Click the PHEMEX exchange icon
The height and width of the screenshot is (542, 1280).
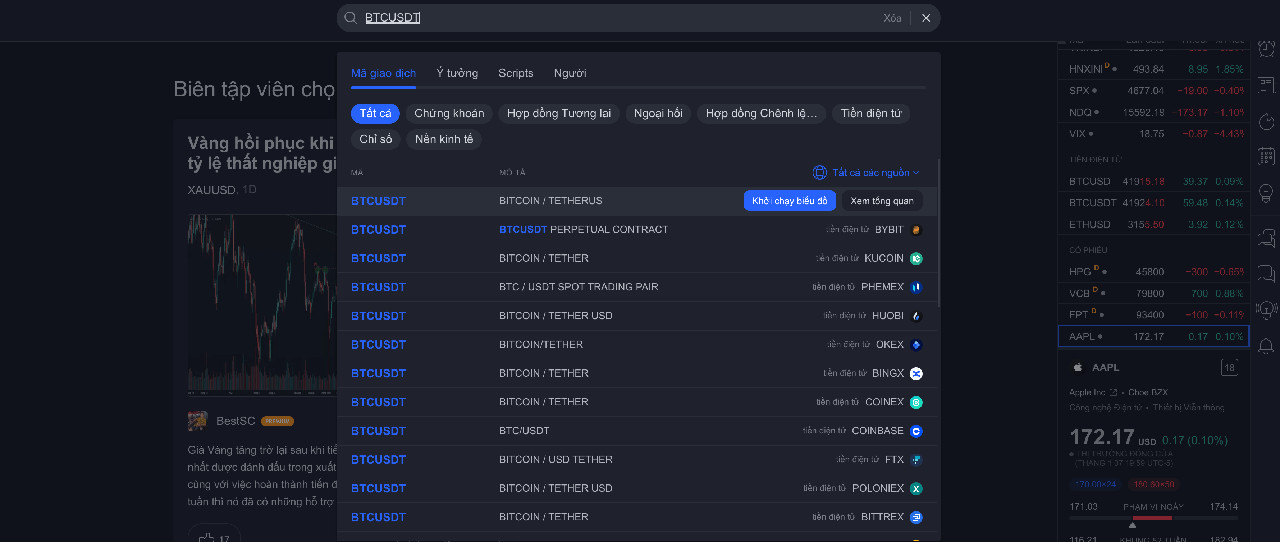[916, 287]
